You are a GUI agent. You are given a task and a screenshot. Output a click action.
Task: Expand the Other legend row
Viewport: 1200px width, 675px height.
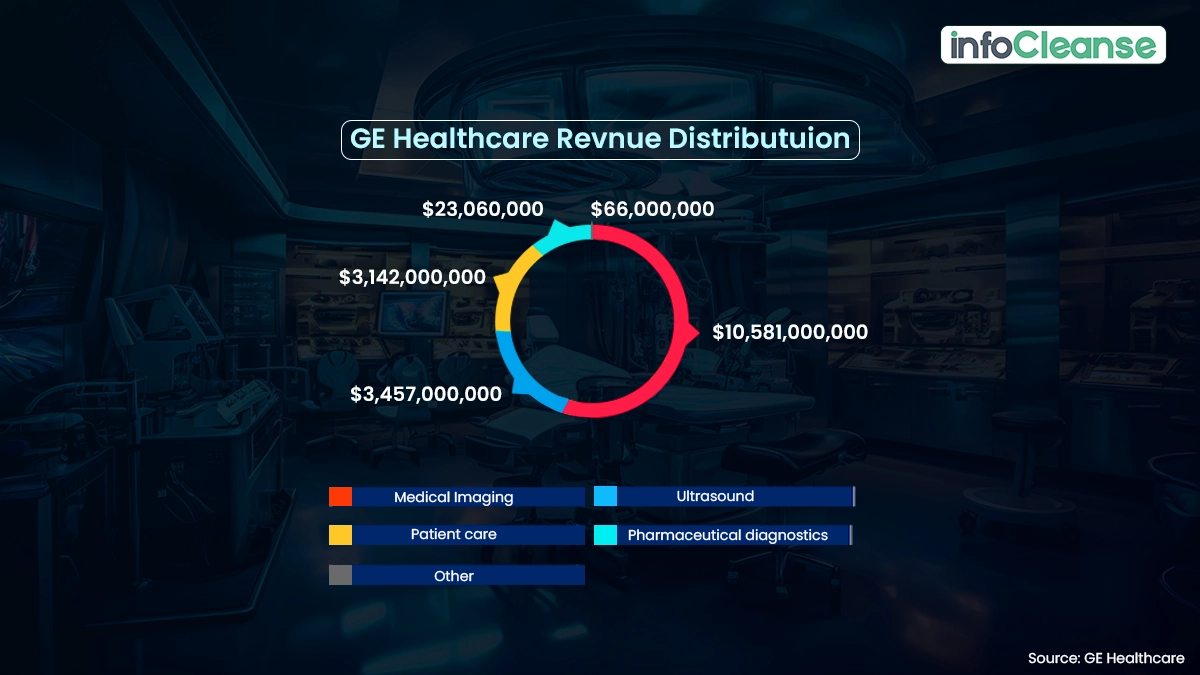[x=455, y=575]
